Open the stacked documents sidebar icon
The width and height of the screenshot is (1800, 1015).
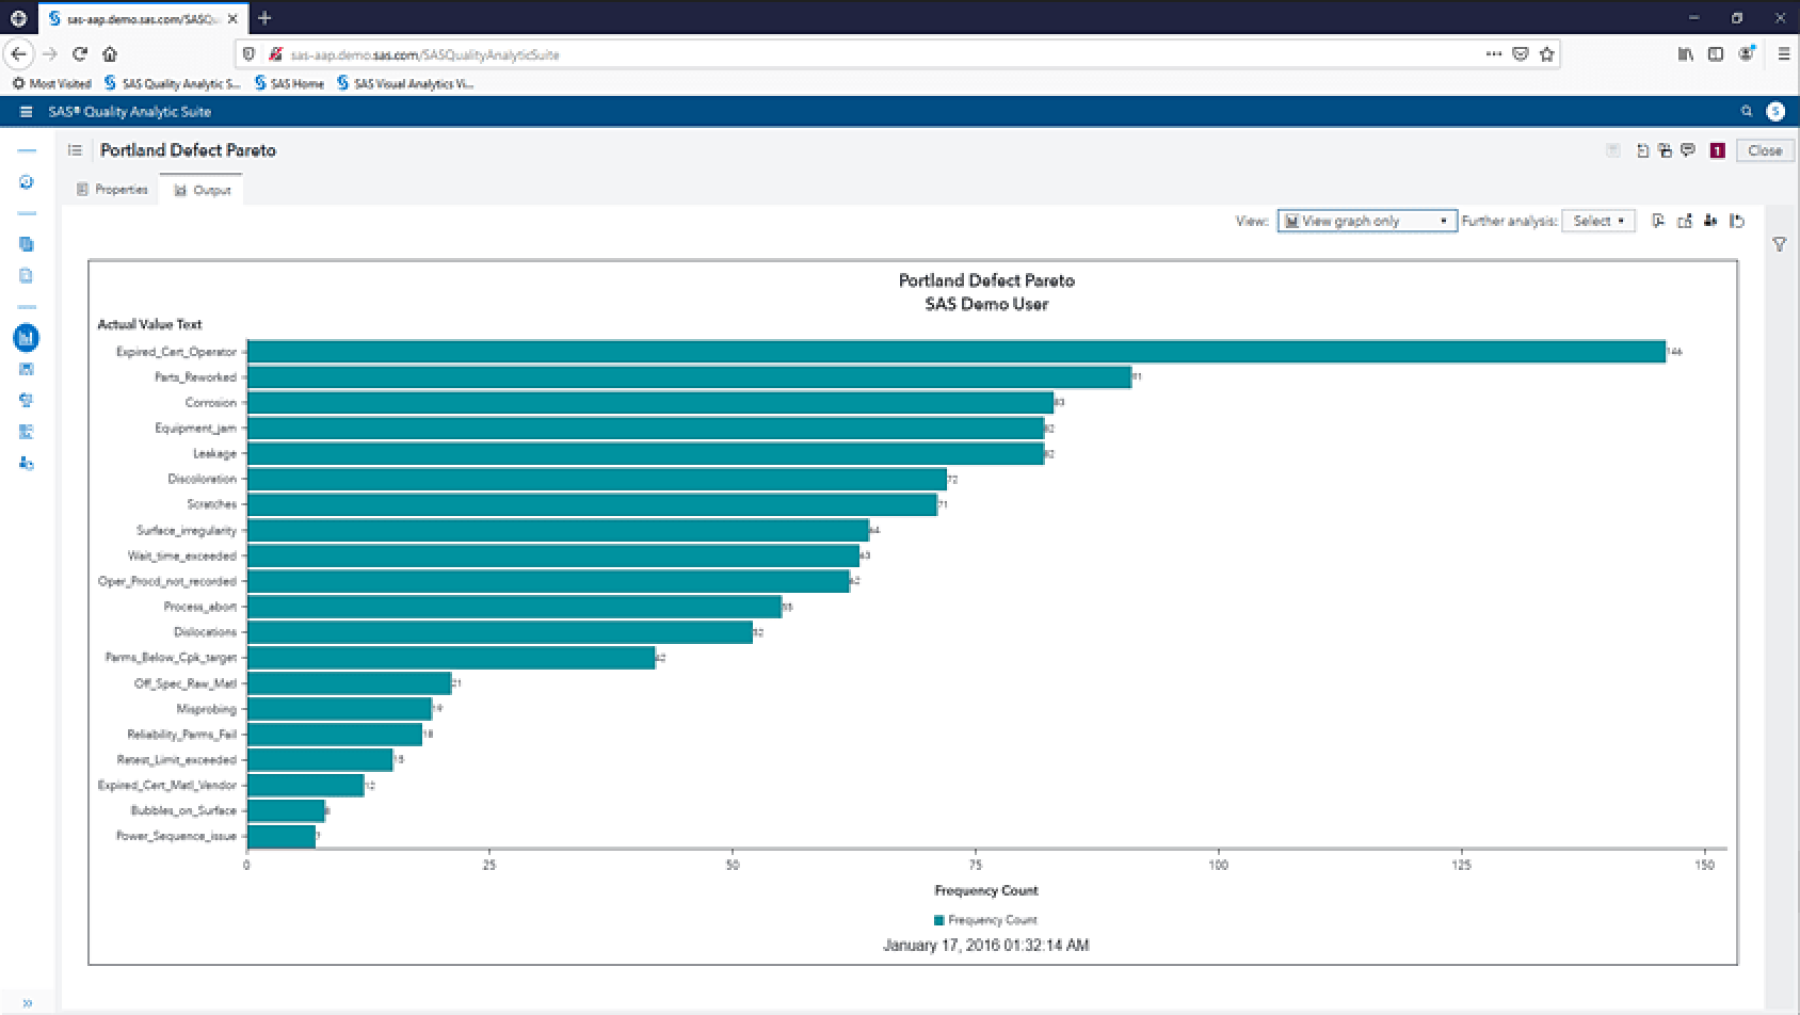pyautogui.click(x=26, y=244)
